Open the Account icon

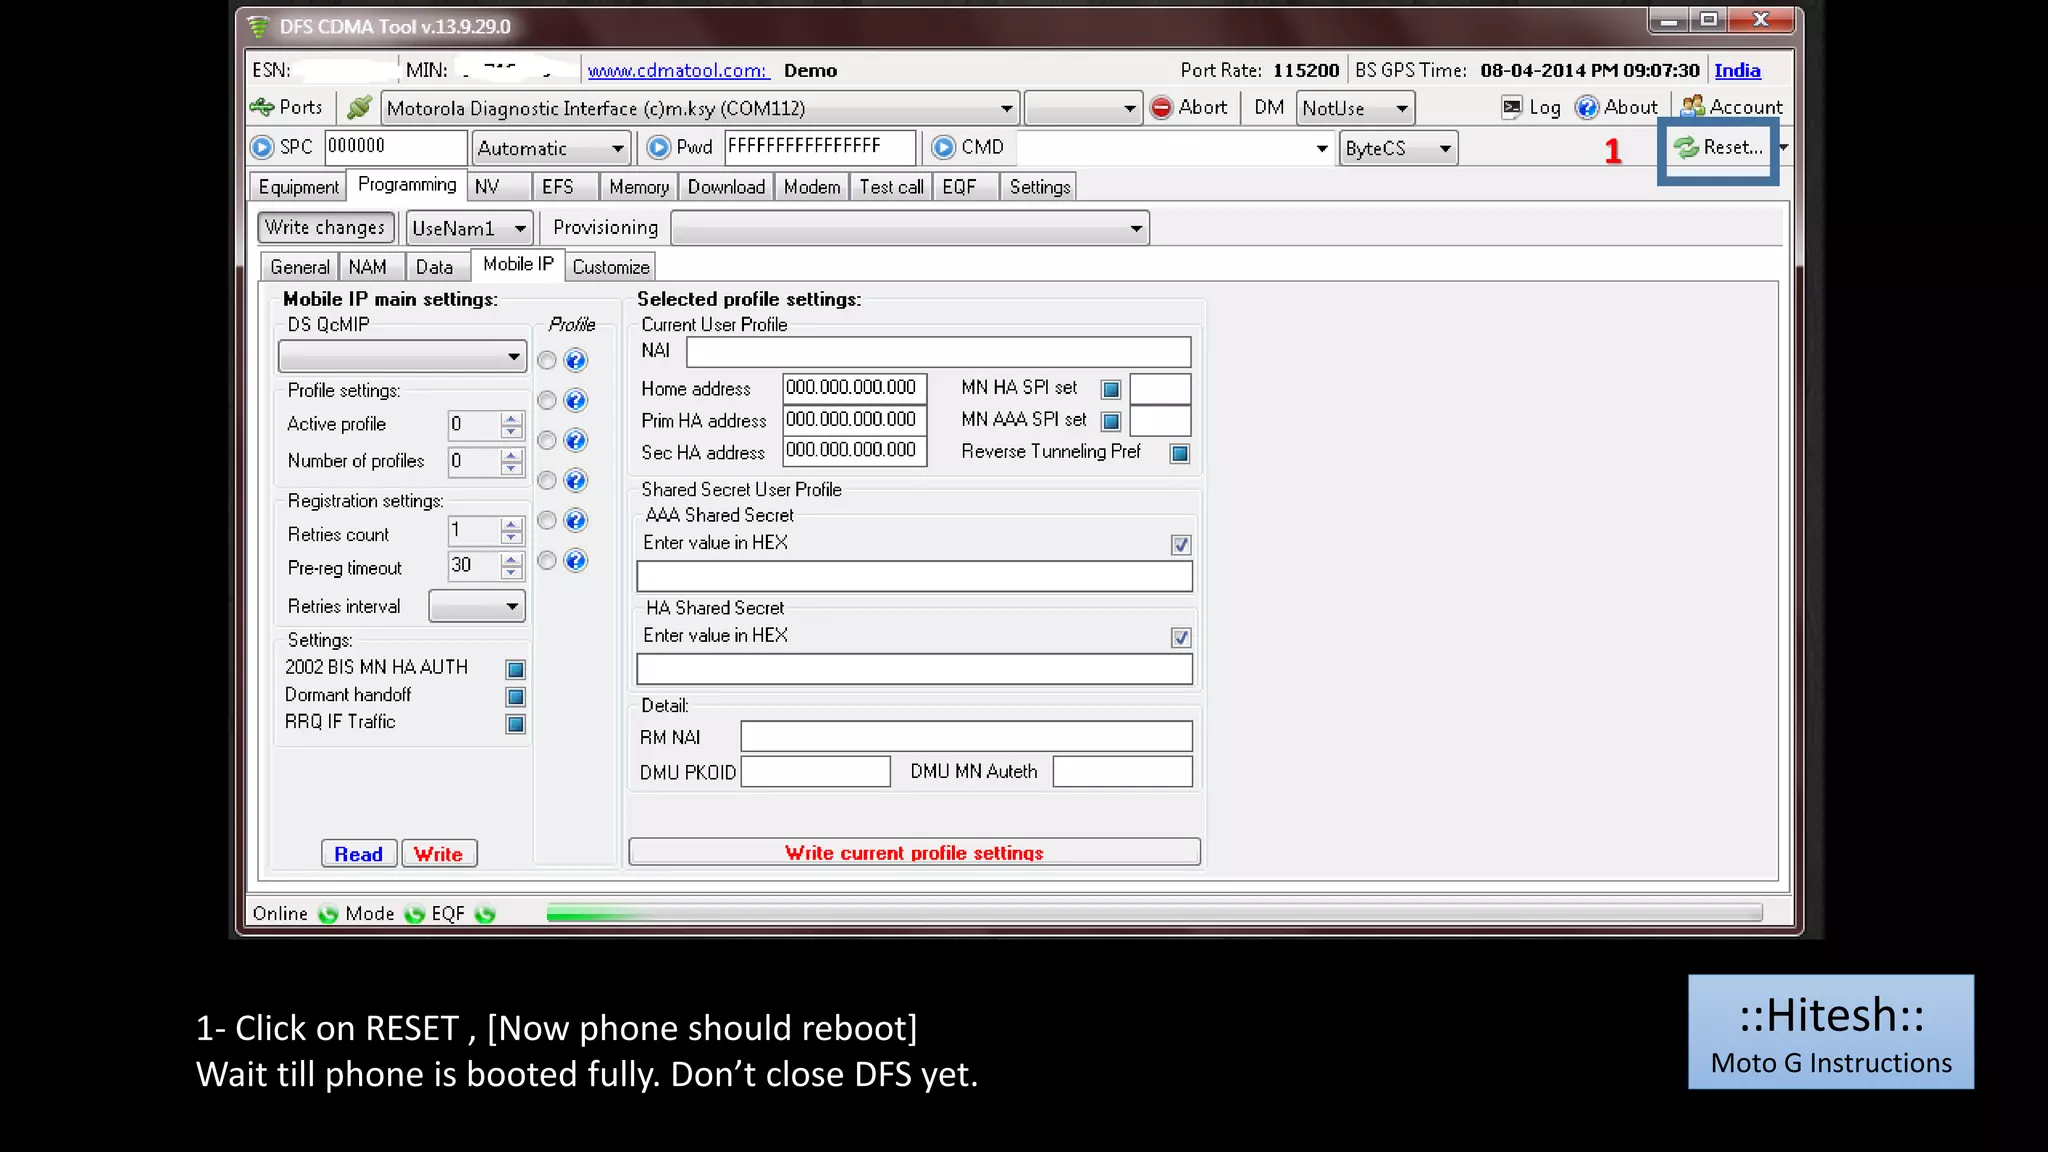1693,106
